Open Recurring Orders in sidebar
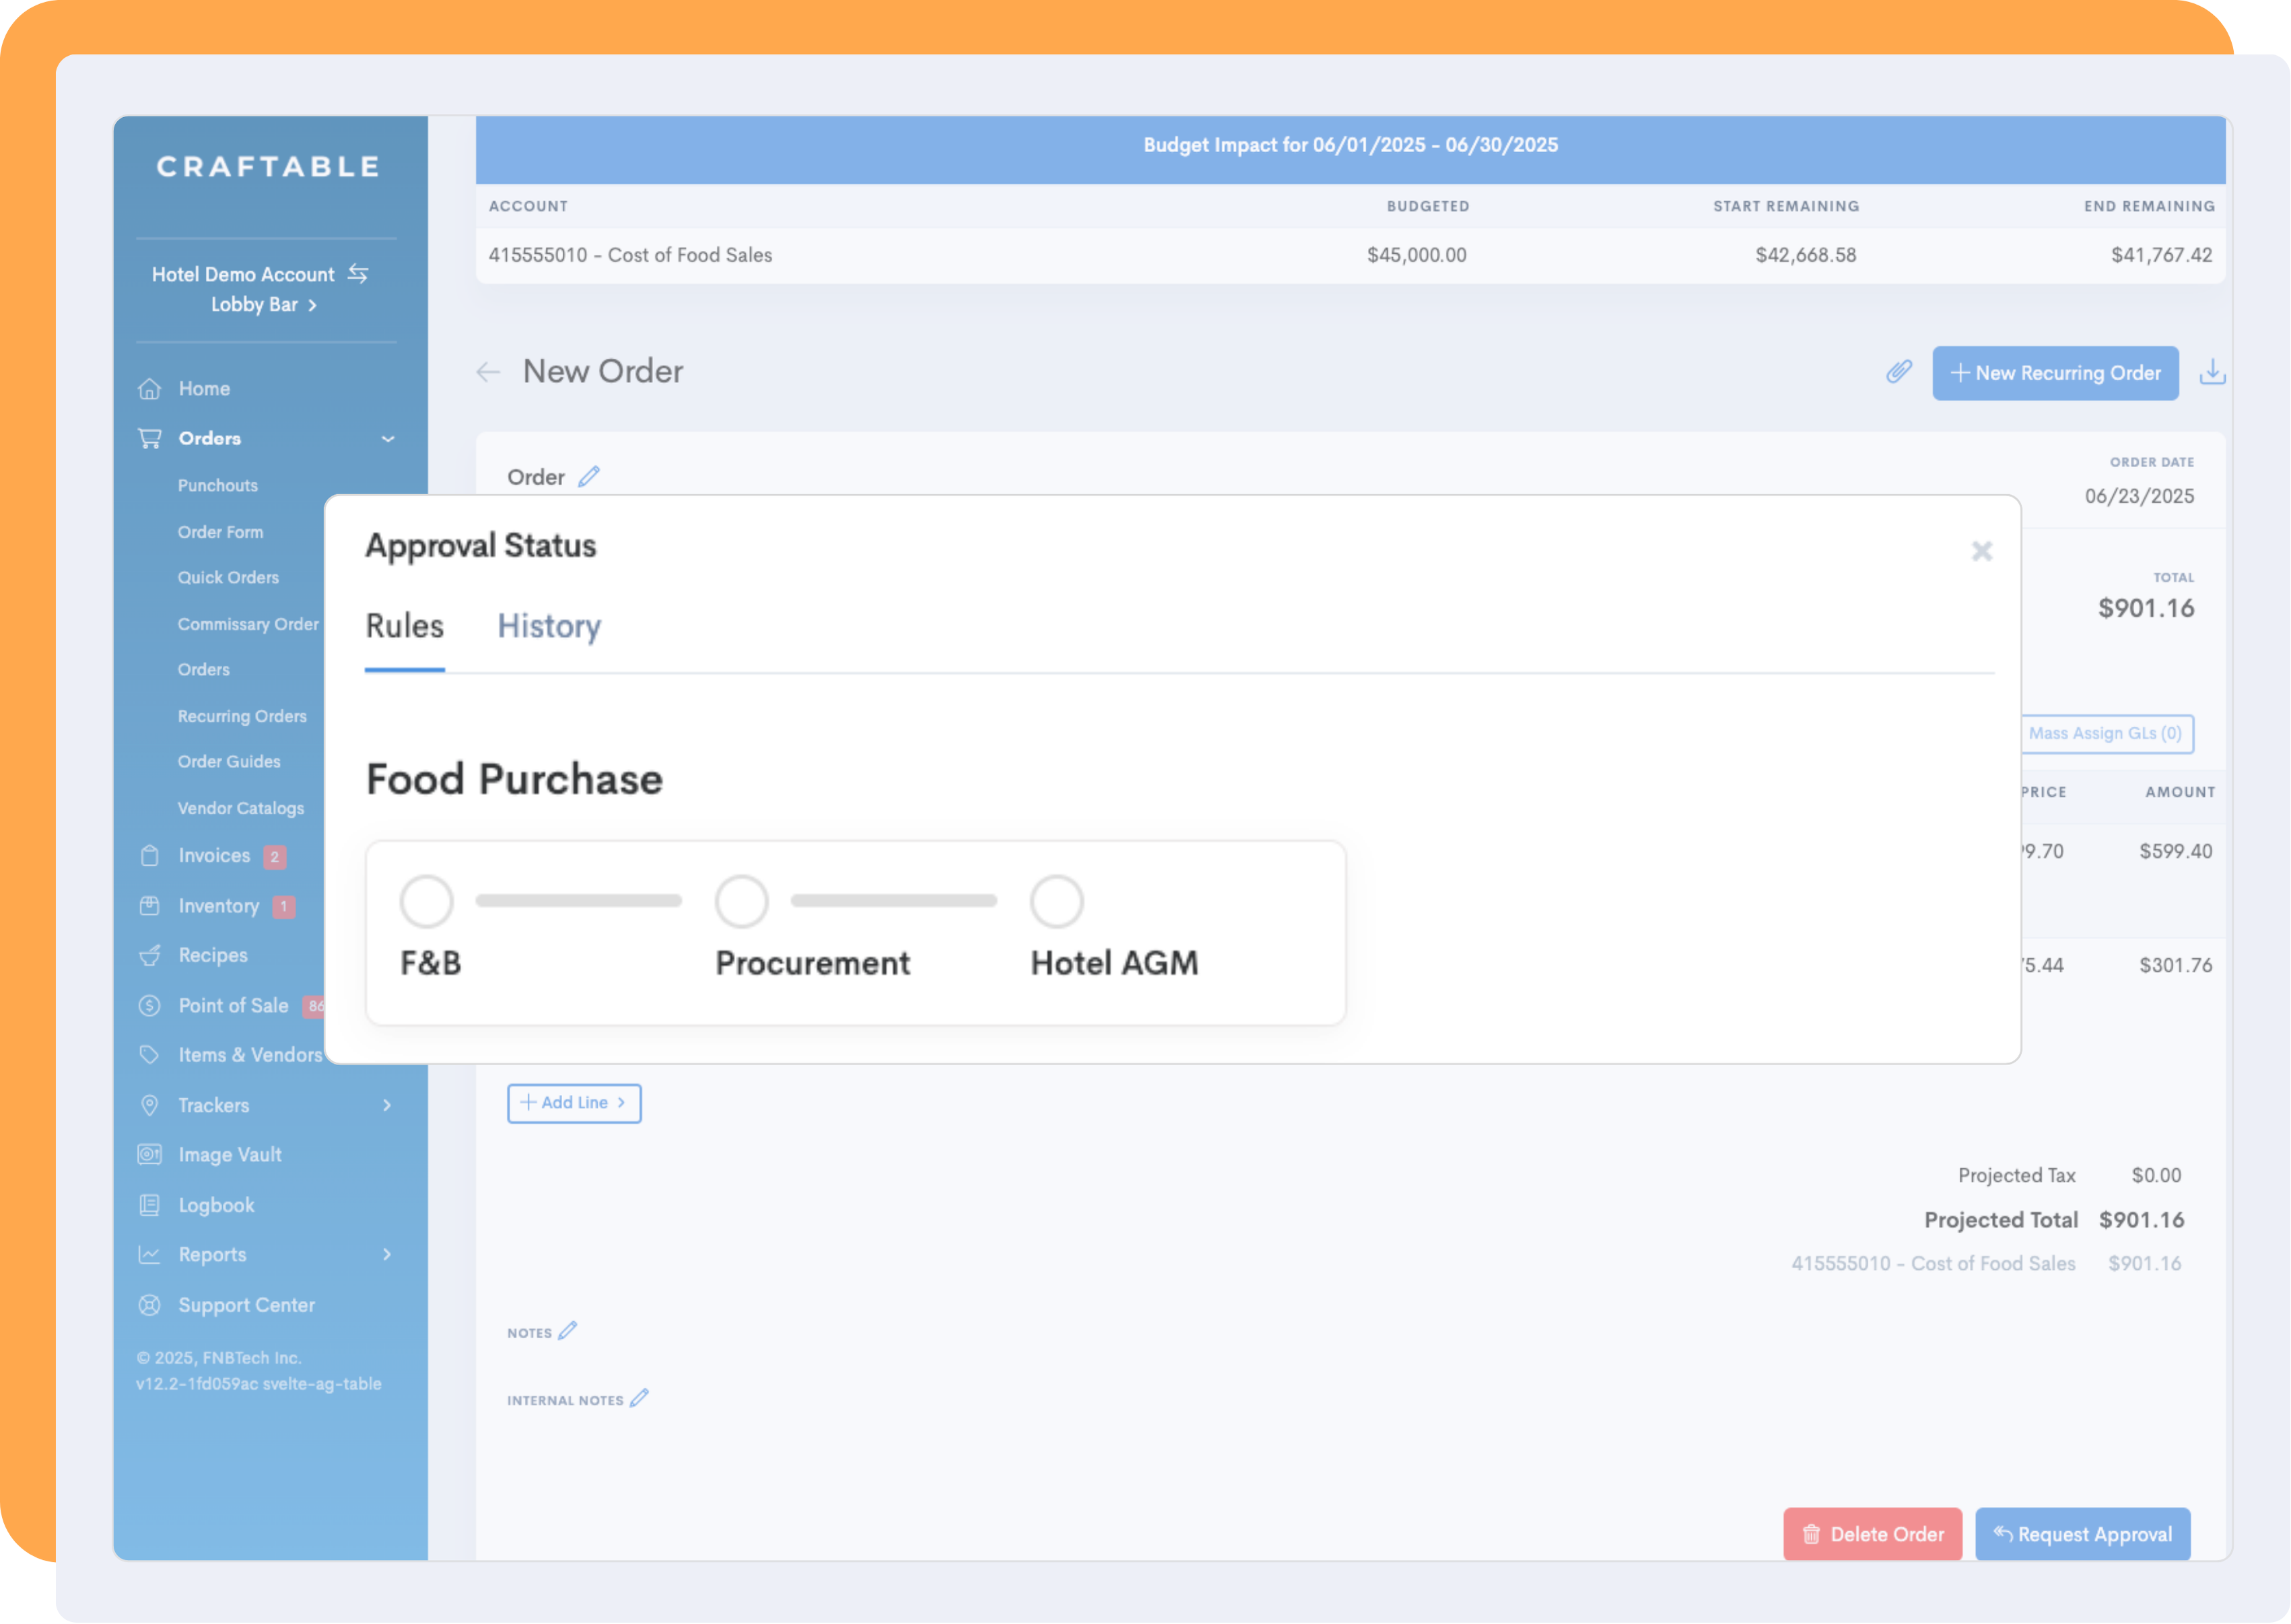 pyautogui.click(x=242, y=716)
